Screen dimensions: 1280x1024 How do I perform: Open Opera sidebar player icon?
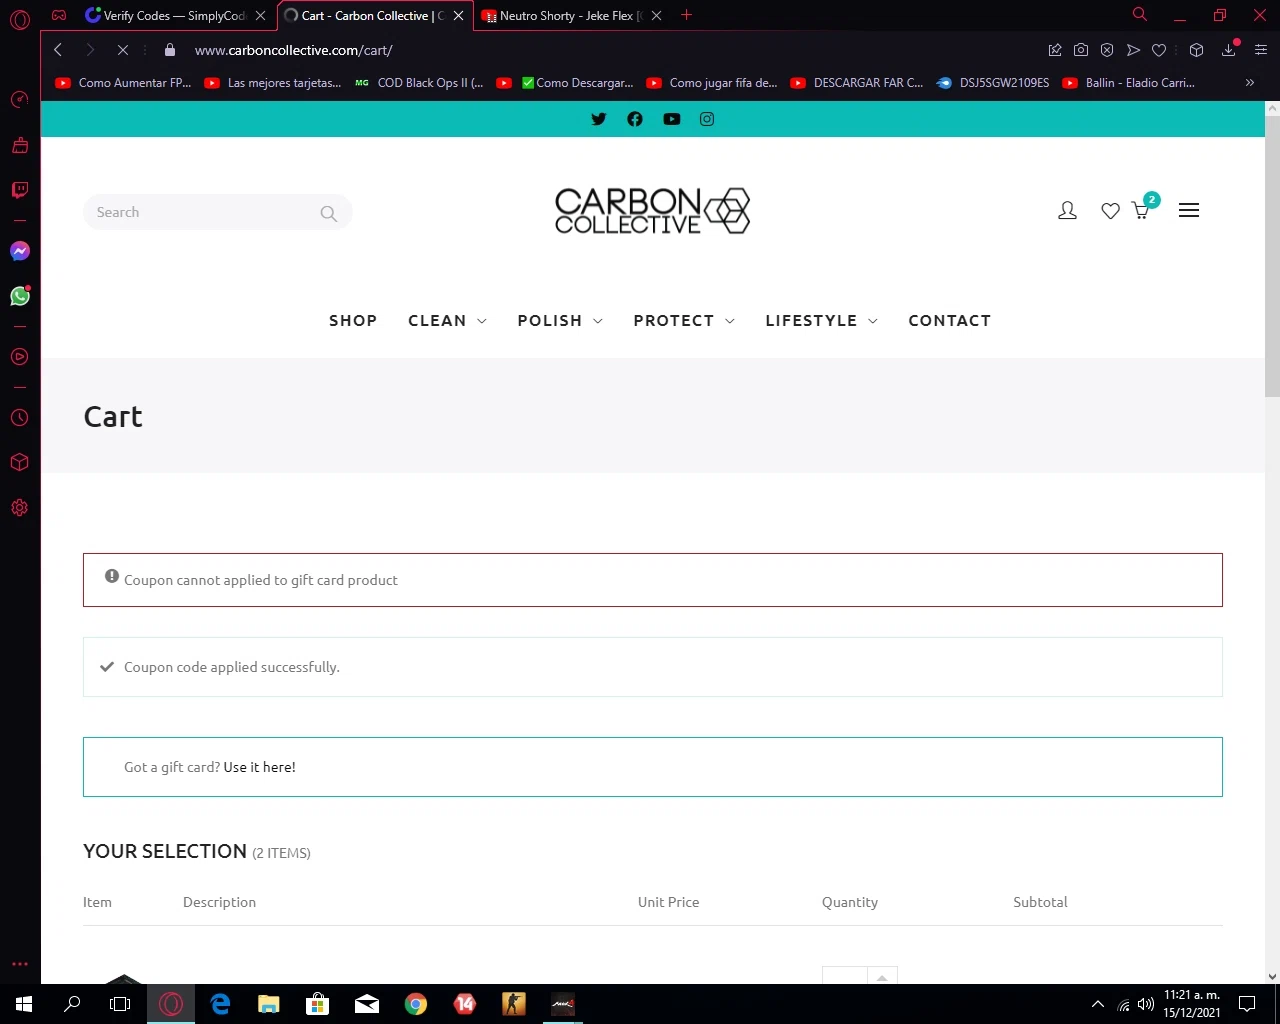20,357
